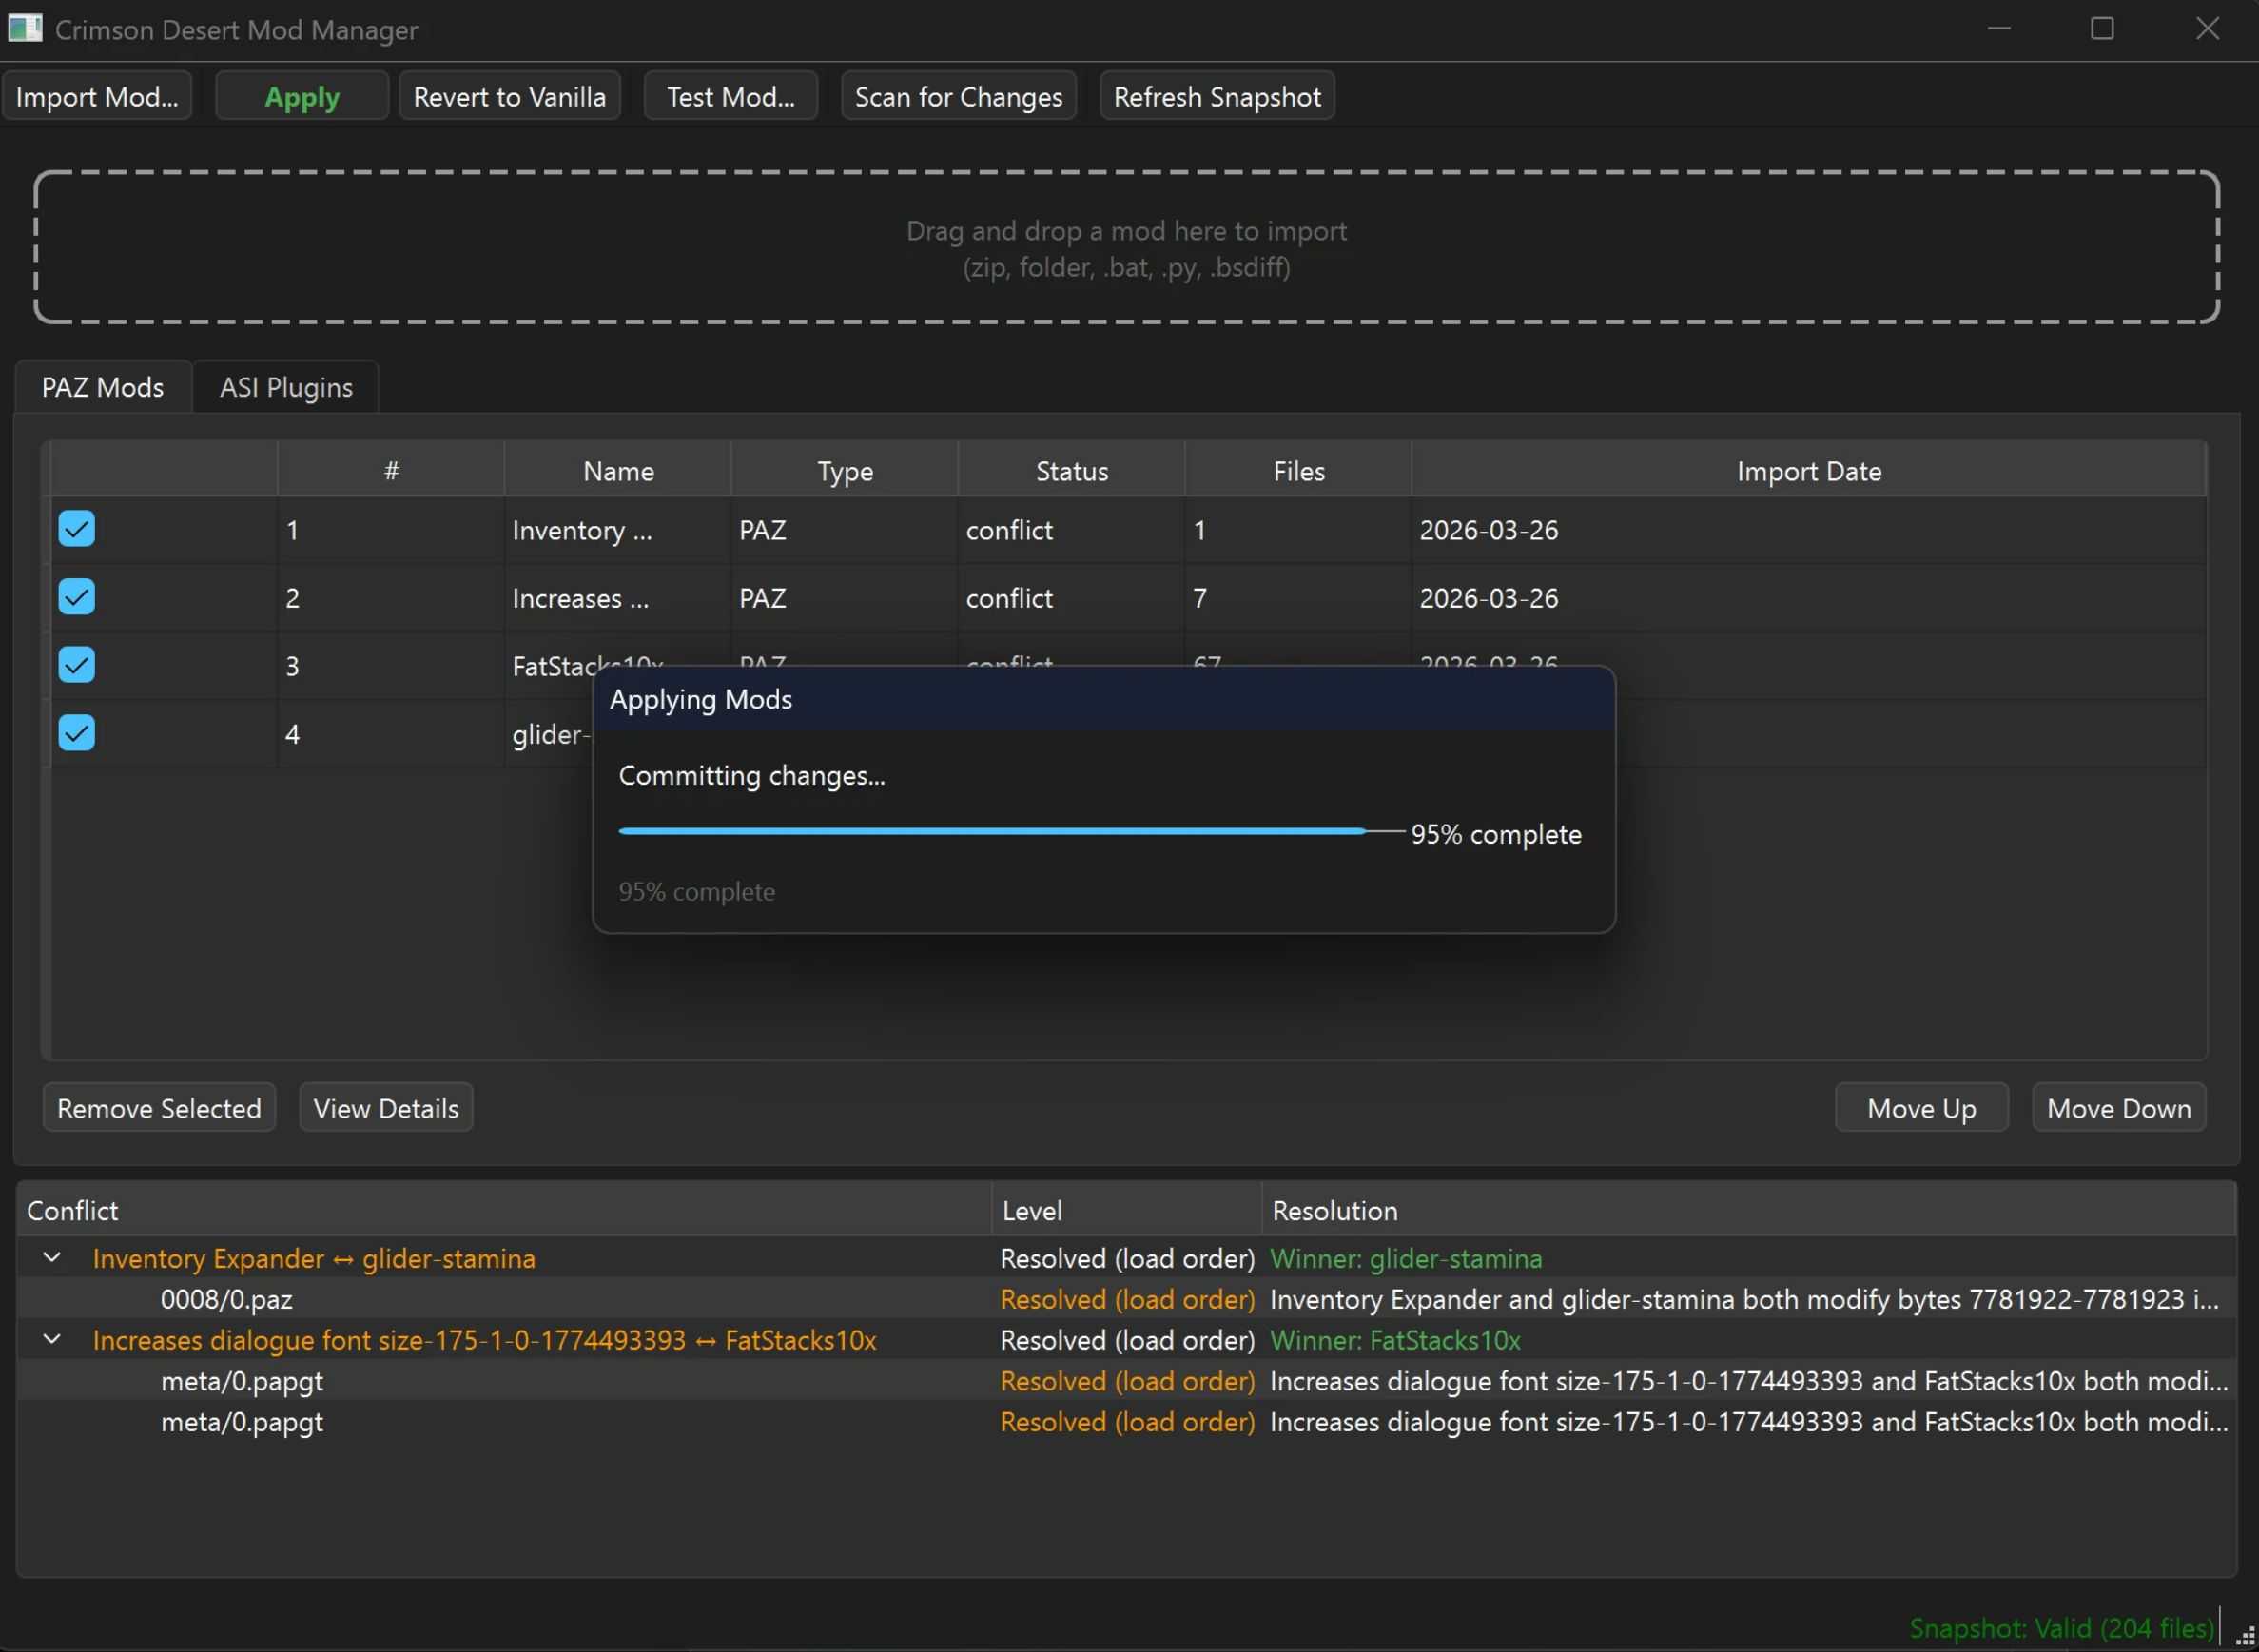Uncheck the glider mod row 4 checkbox
The width and height of the screenshot is (2259, 1652).
click(x=76, y=733)
